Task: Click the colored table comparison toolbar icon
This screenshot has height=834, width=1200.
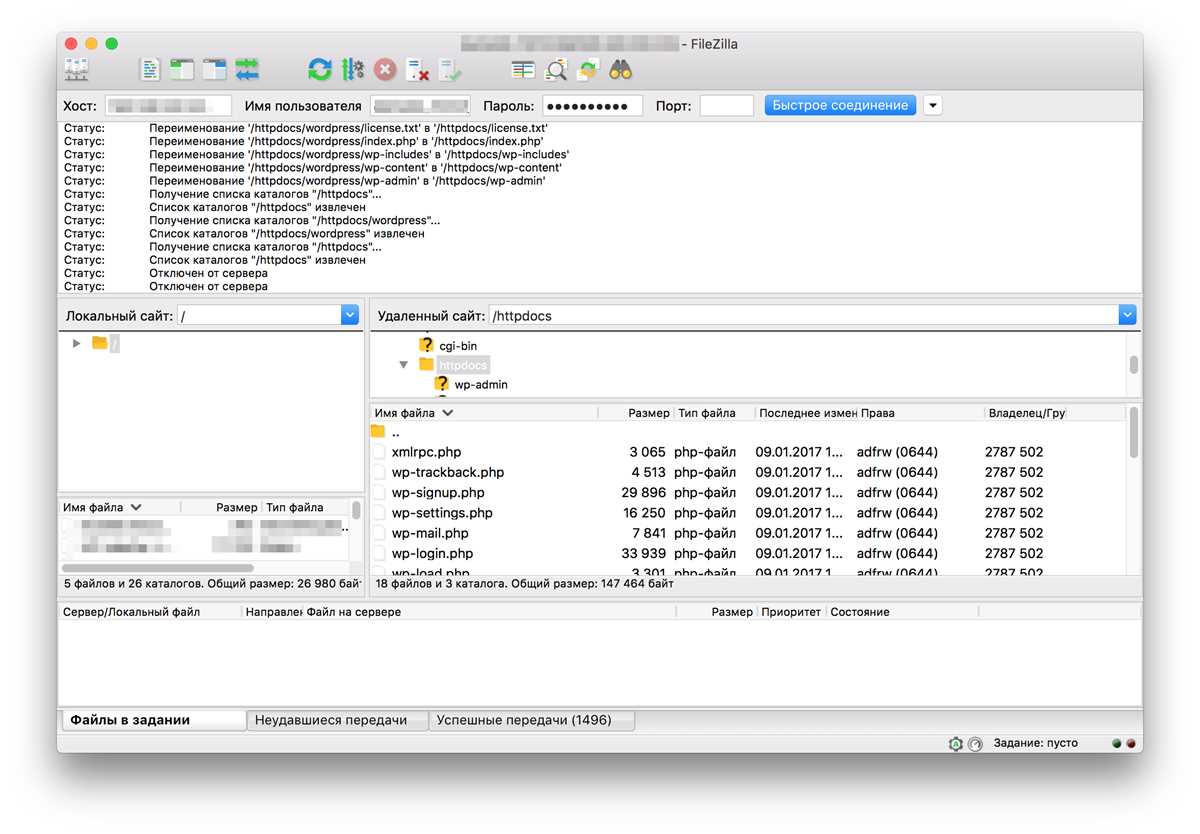Action: [523, 70]
